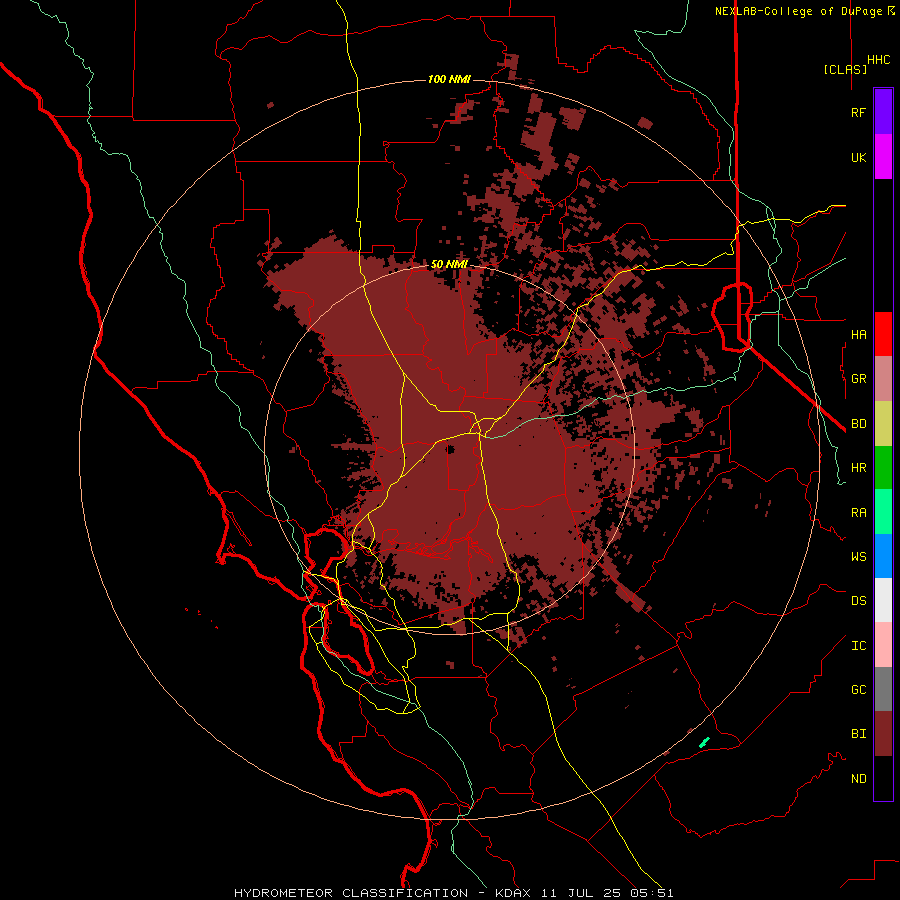Click the RA light-green legend swatch
This screenshot has width=900, height=900.
pyautogui.click(x=883, y=512)
